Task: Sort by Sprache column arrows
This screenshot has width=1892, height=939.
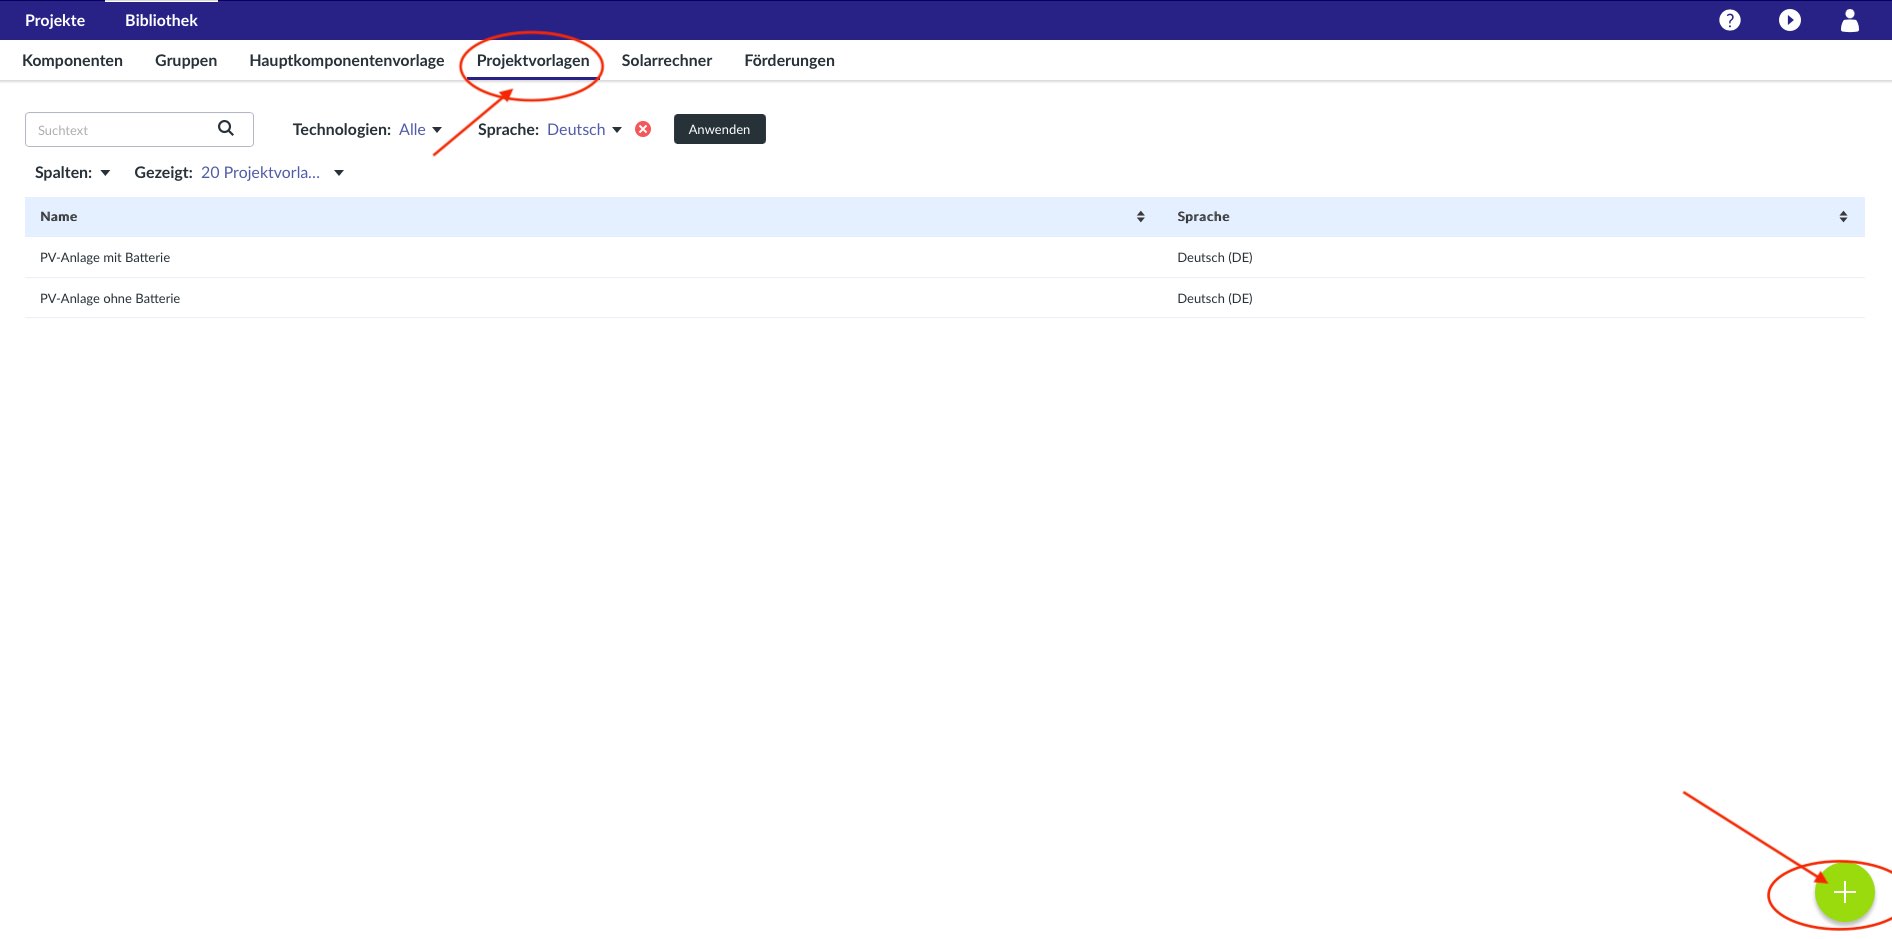Action: (1842, 217)
